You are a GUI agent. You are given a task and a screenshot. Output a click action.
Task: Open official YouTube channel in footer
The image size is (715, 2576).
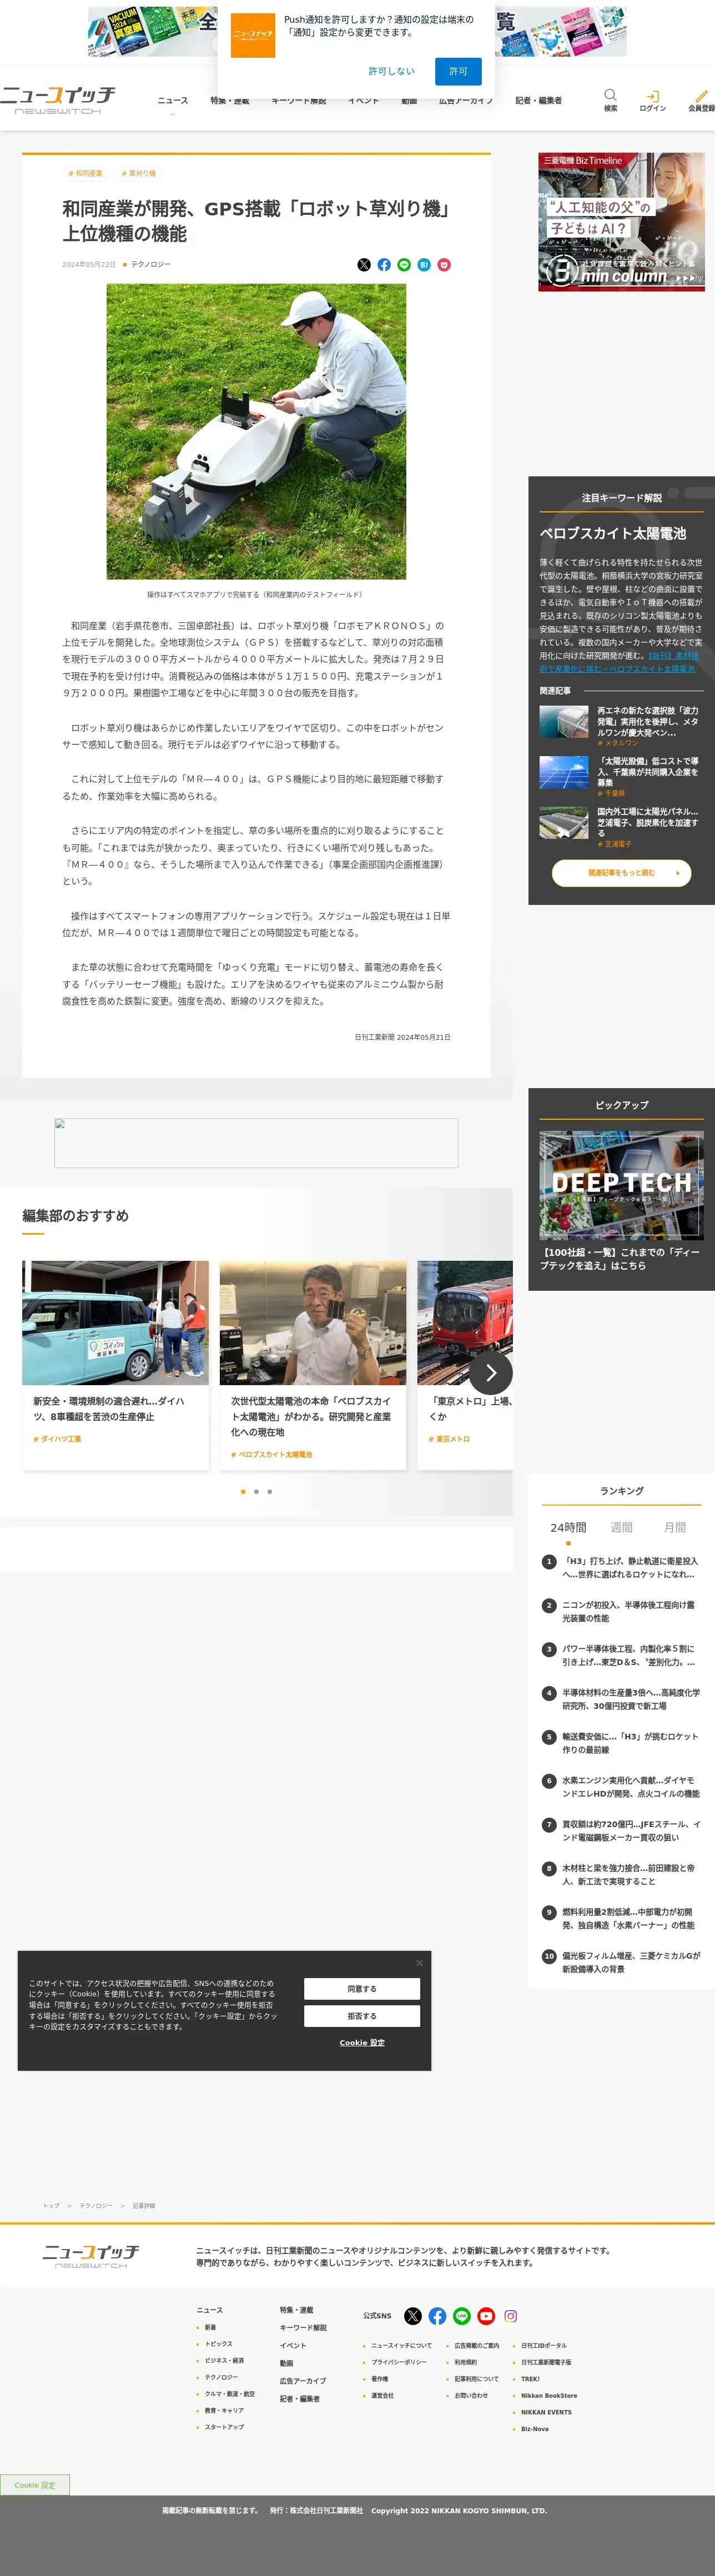point(486,2316)
